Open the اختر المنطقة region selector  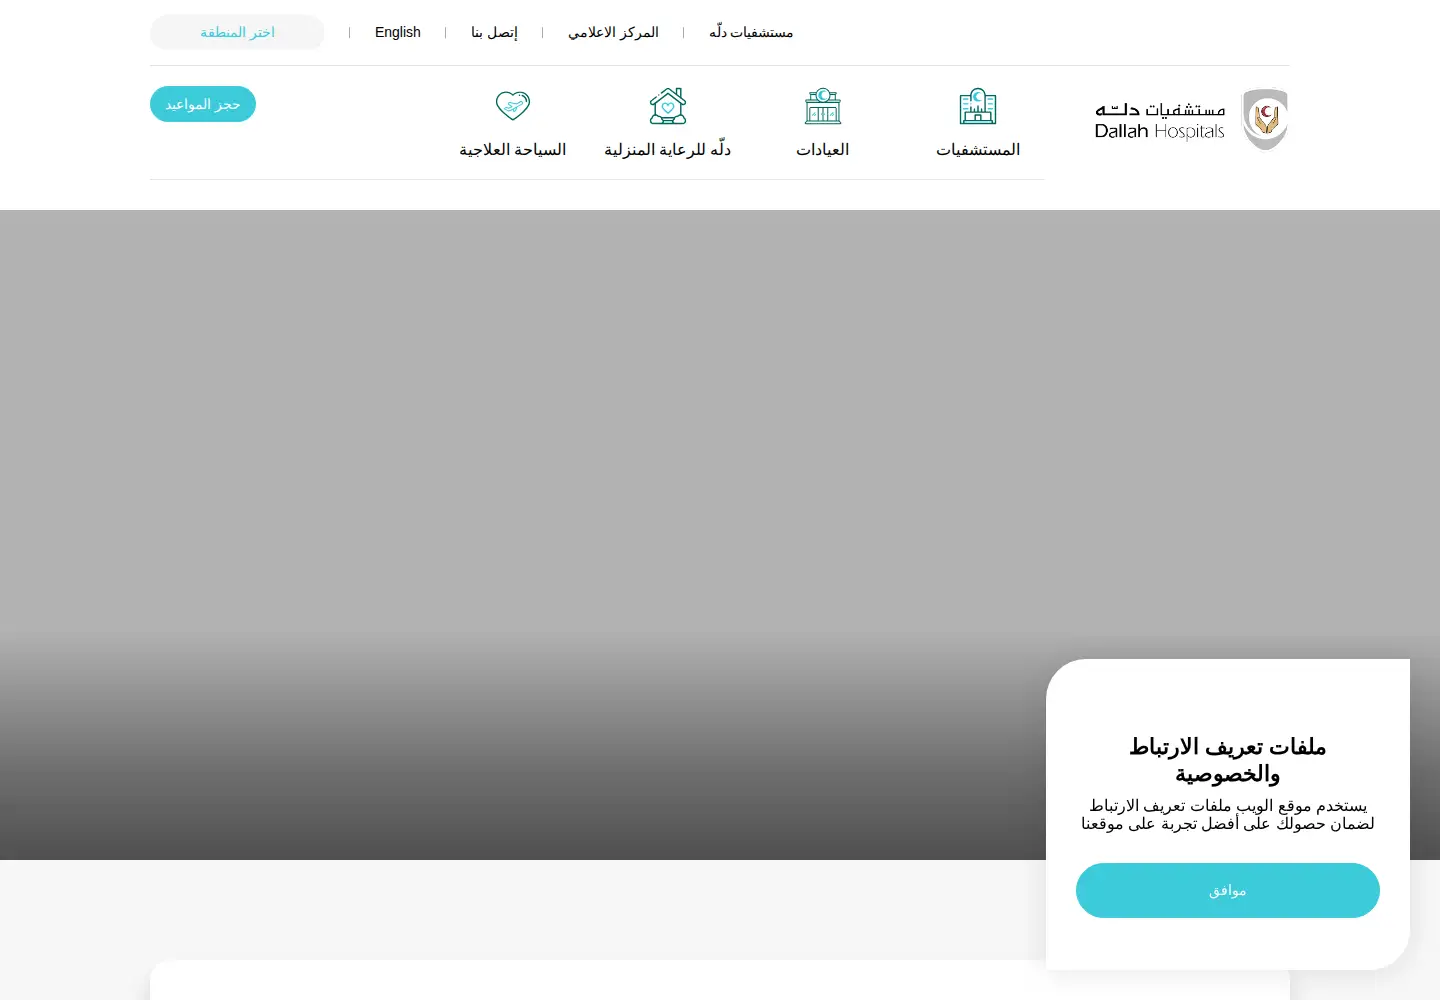click(237, 32)
